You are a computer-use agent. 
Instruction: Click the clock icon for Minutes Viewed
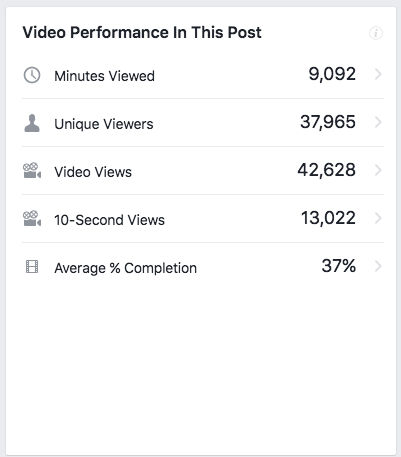[x=32, y=75]
